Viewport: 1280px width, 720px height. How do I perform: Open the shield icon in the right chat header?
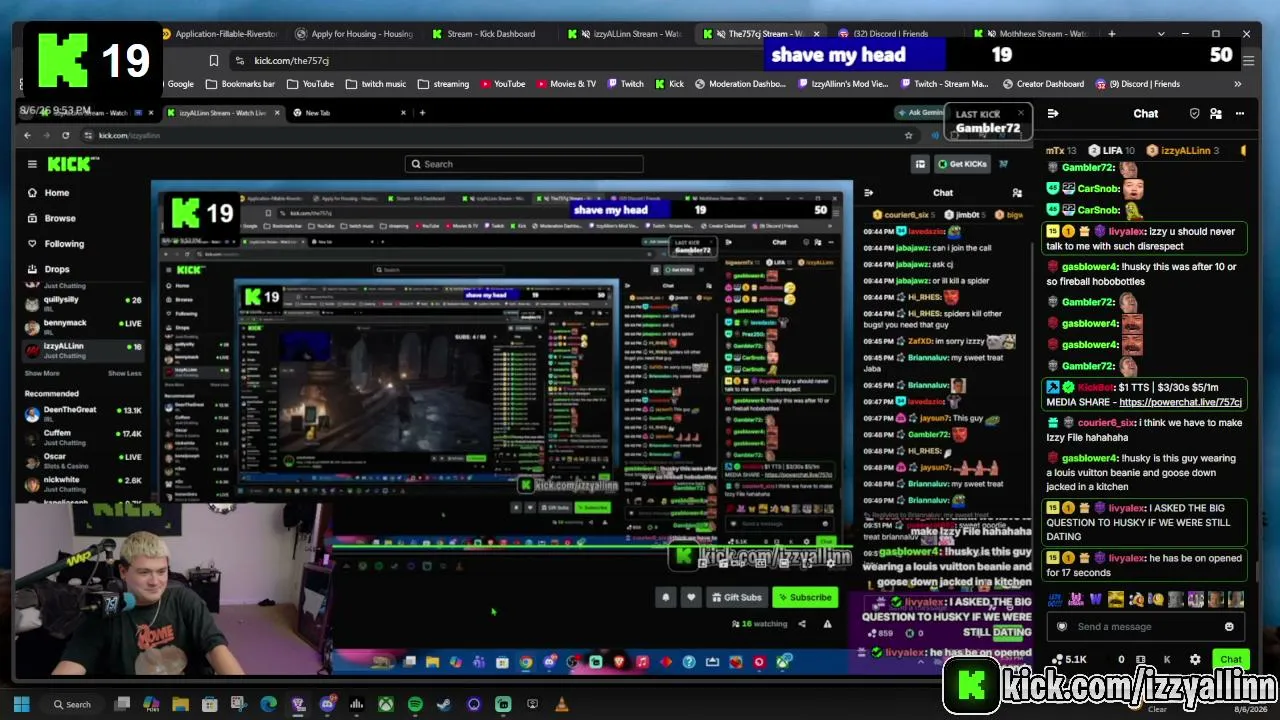pyautogui.click(x=1194, y=114)
